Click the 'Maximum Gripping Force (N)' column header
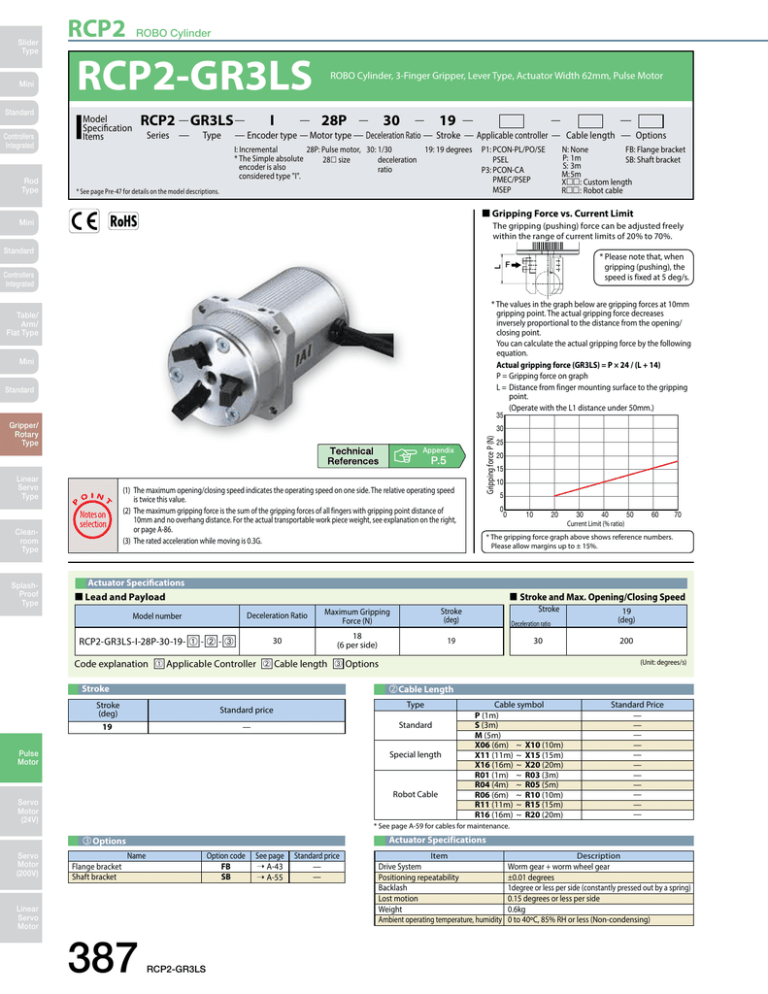 coord(357,616)
